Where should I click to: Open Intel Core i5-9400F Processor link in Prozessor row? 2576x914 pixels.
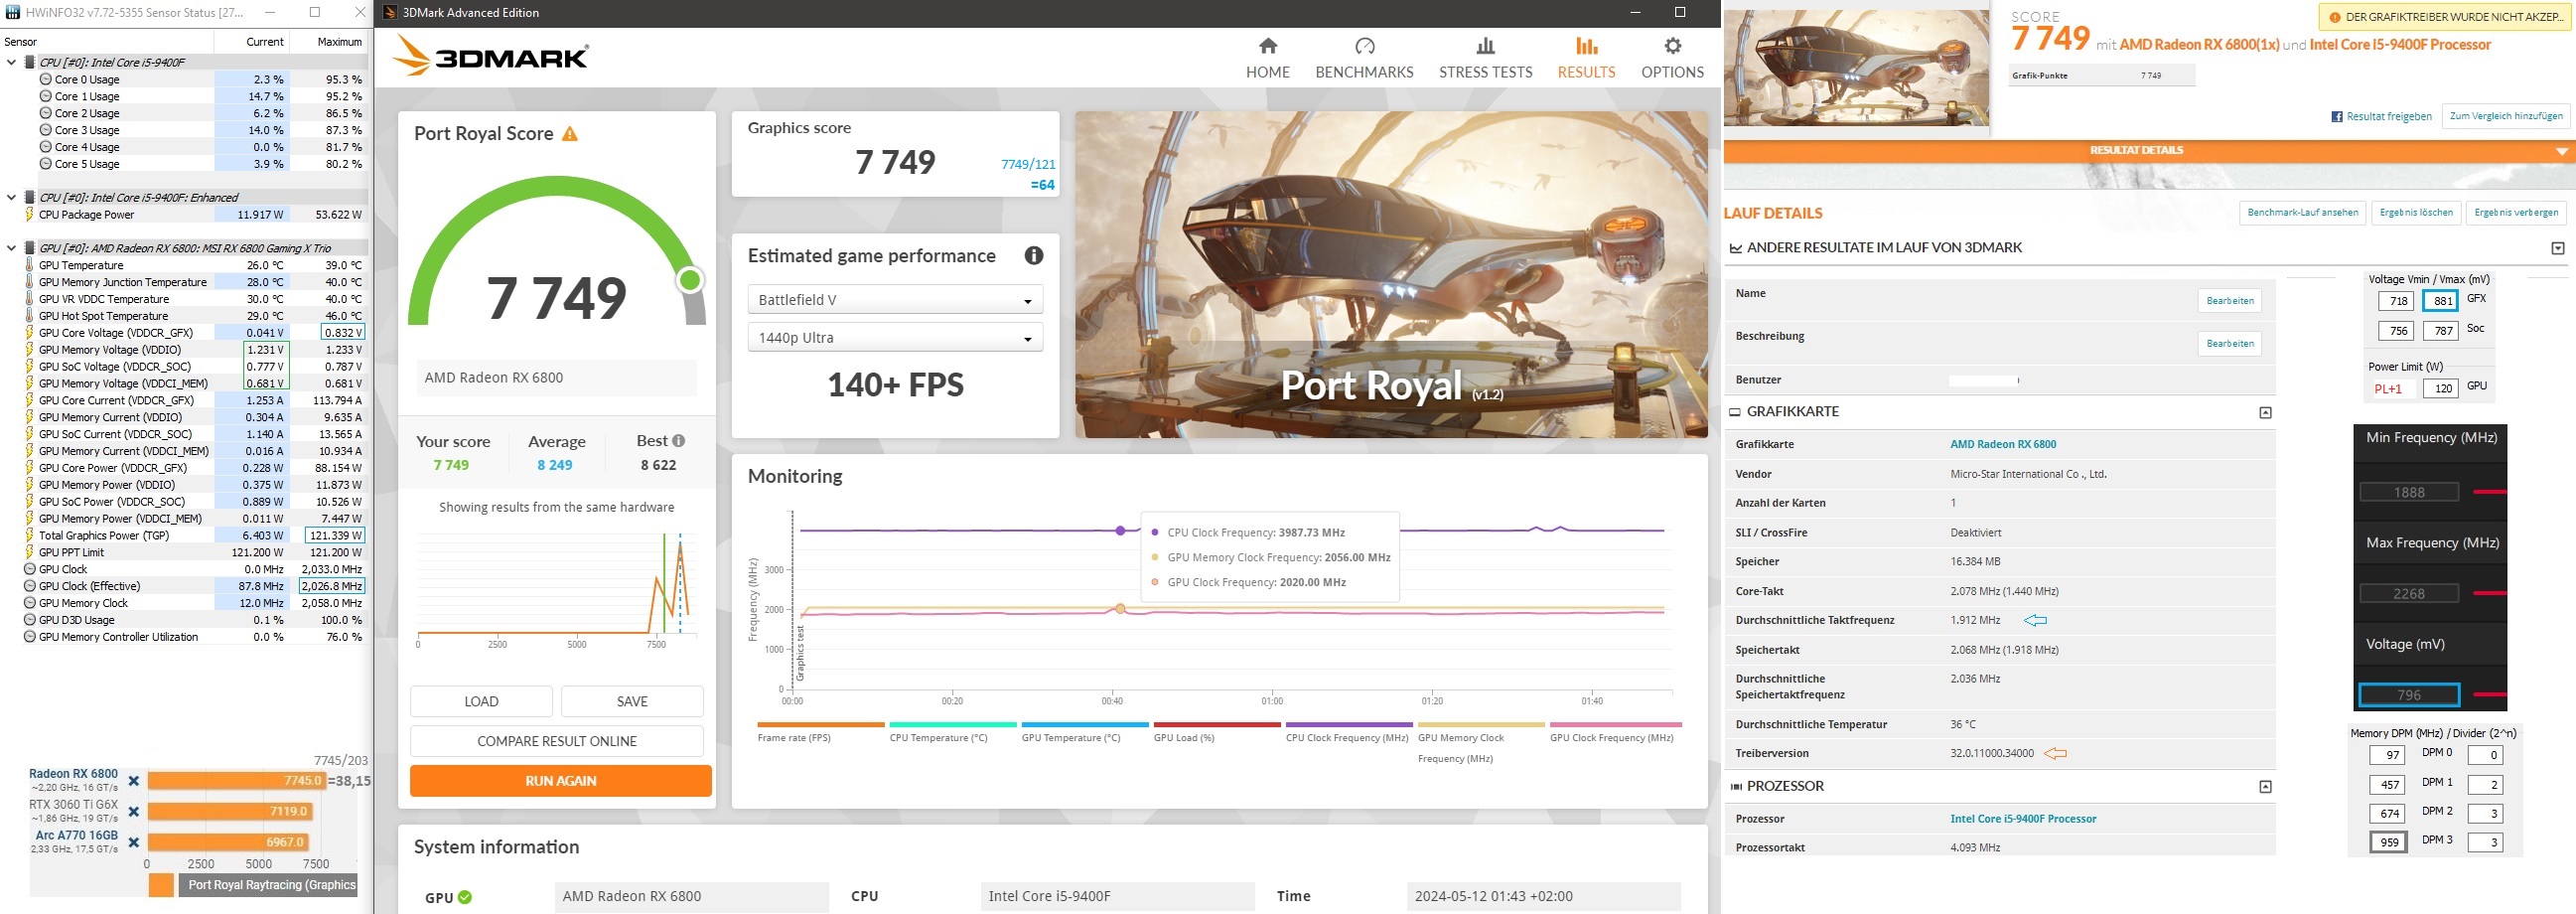click(2023, 819)
